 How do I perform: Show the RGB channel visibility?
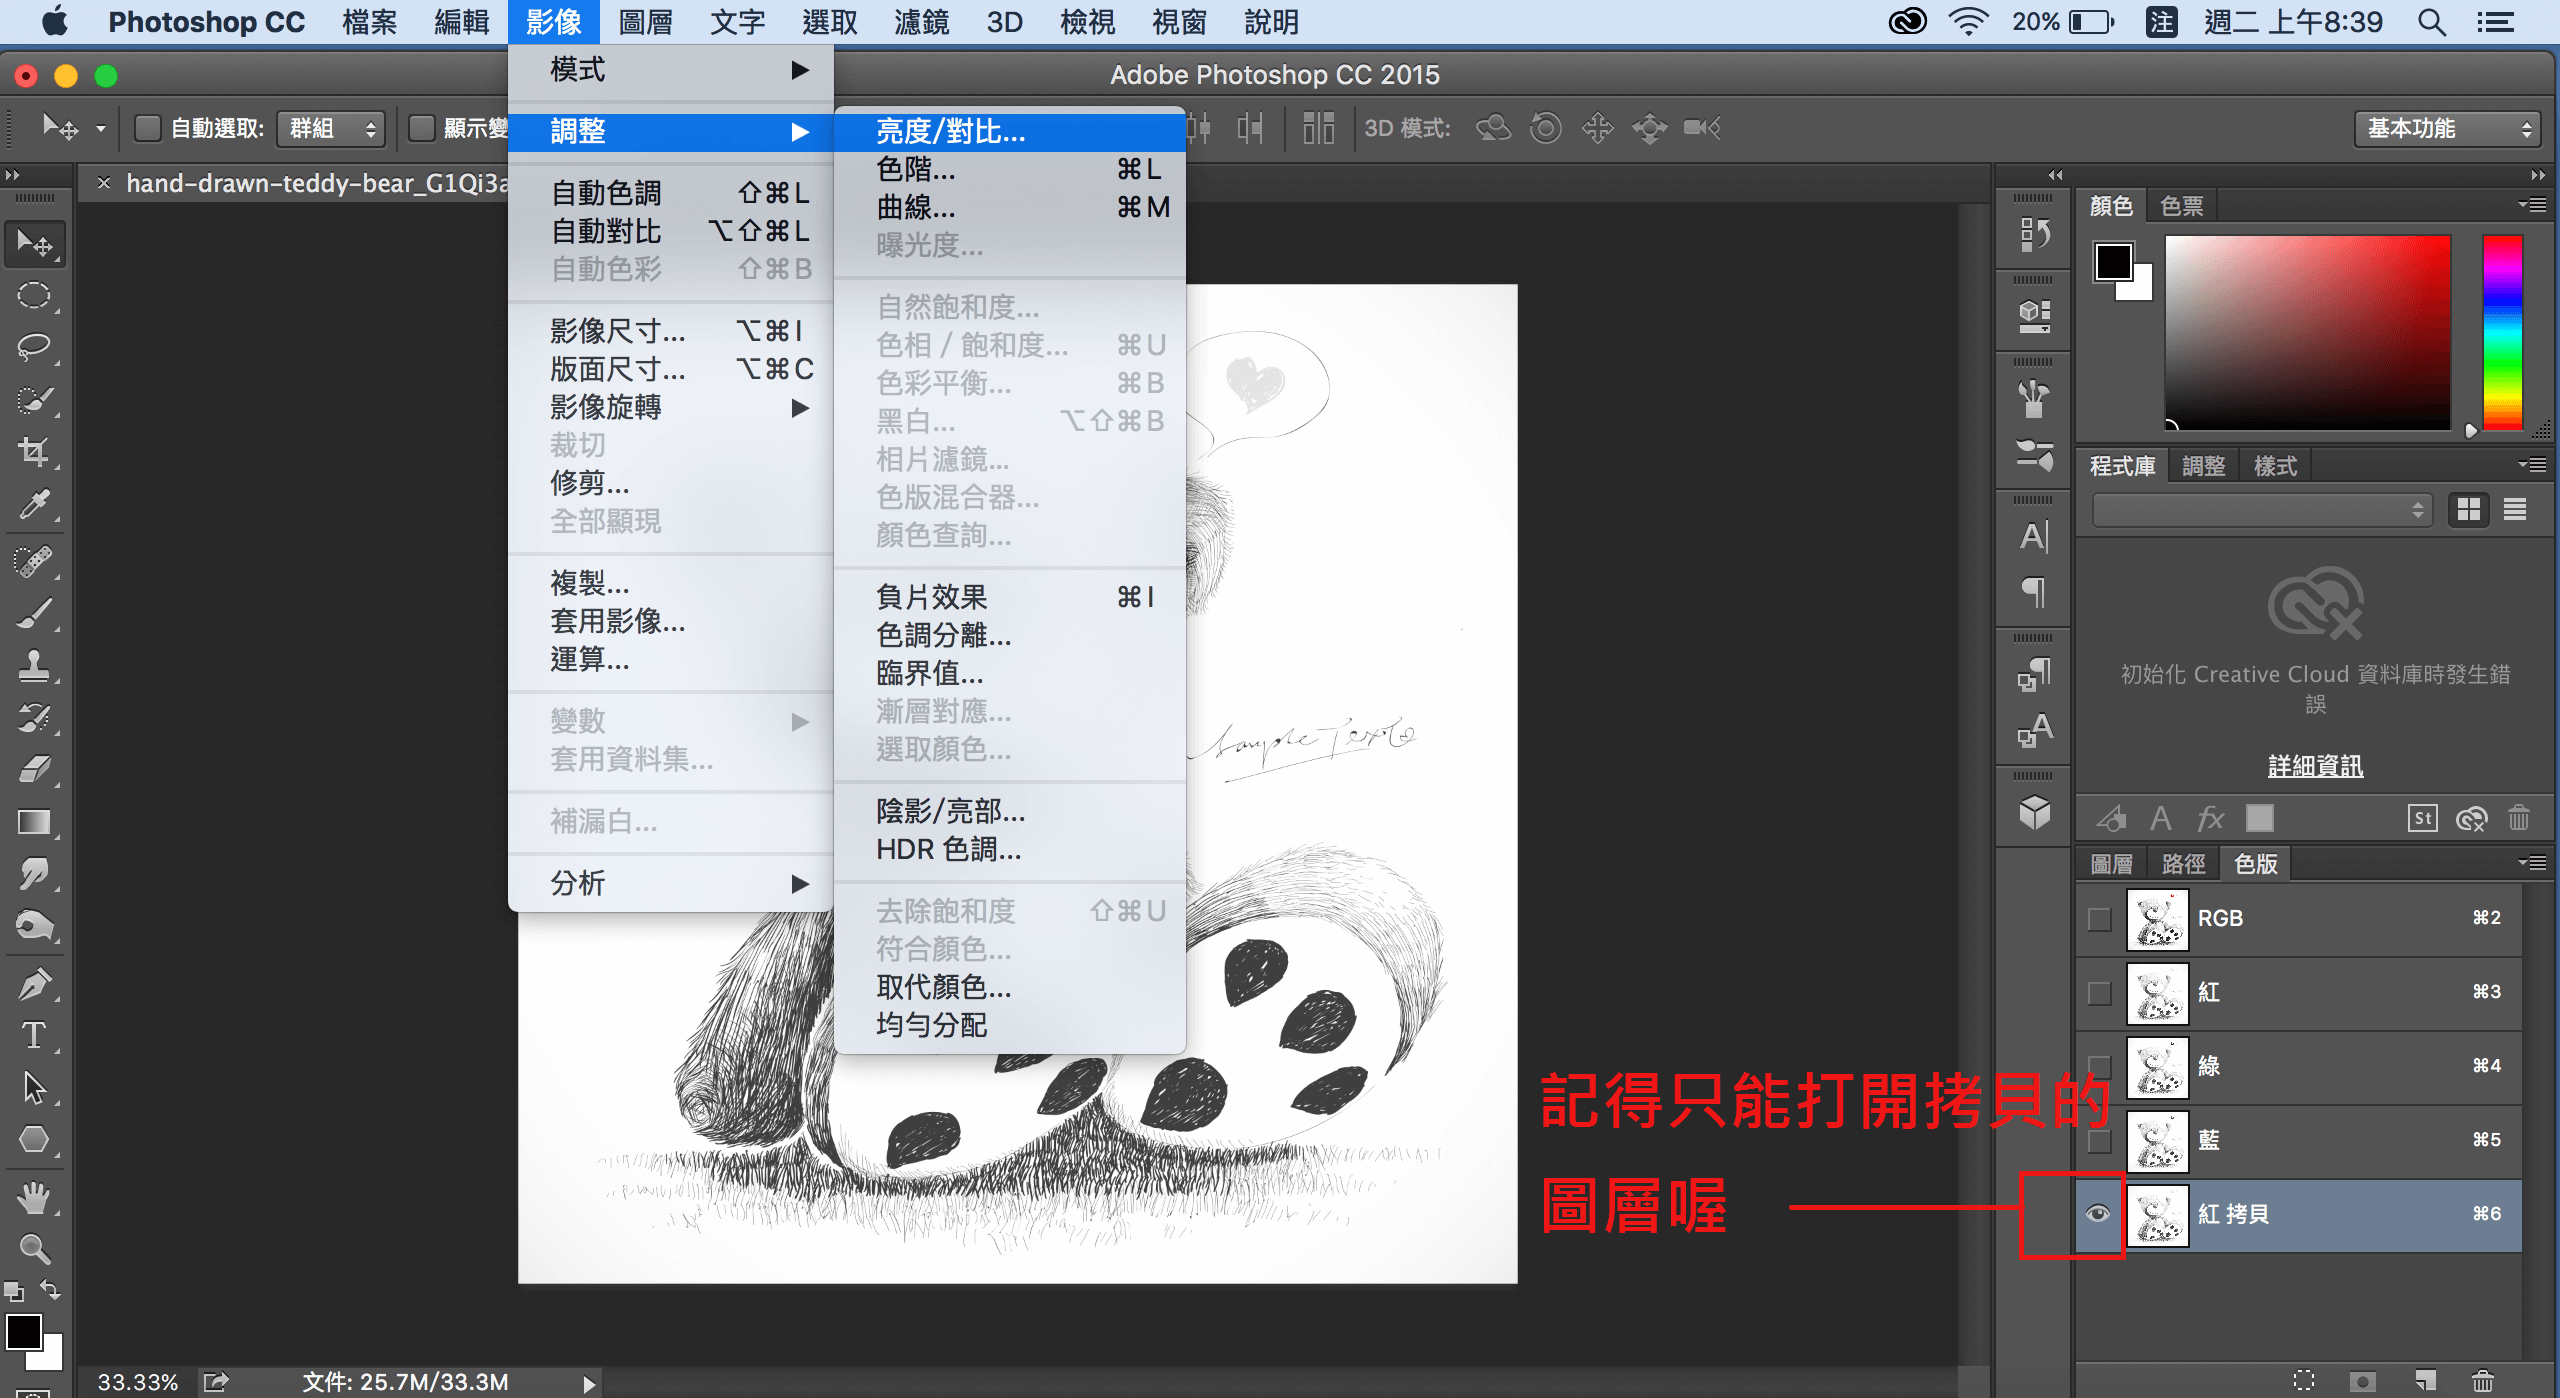[x=2099, y=918]
